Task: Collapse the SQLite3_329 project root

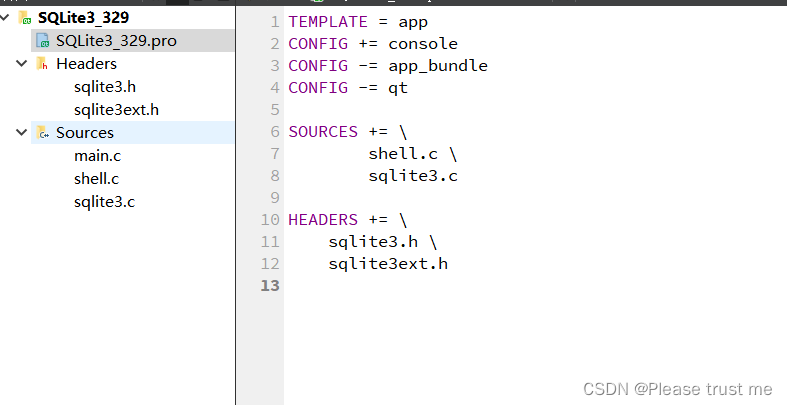Action: [5, 18]
